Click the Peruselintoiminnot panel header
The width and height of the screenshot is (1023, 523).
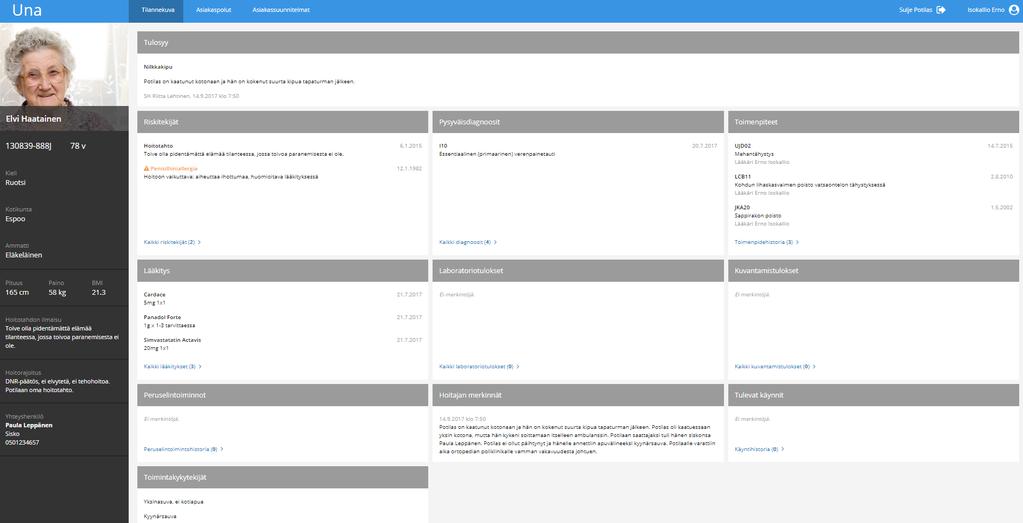(282, 395)
